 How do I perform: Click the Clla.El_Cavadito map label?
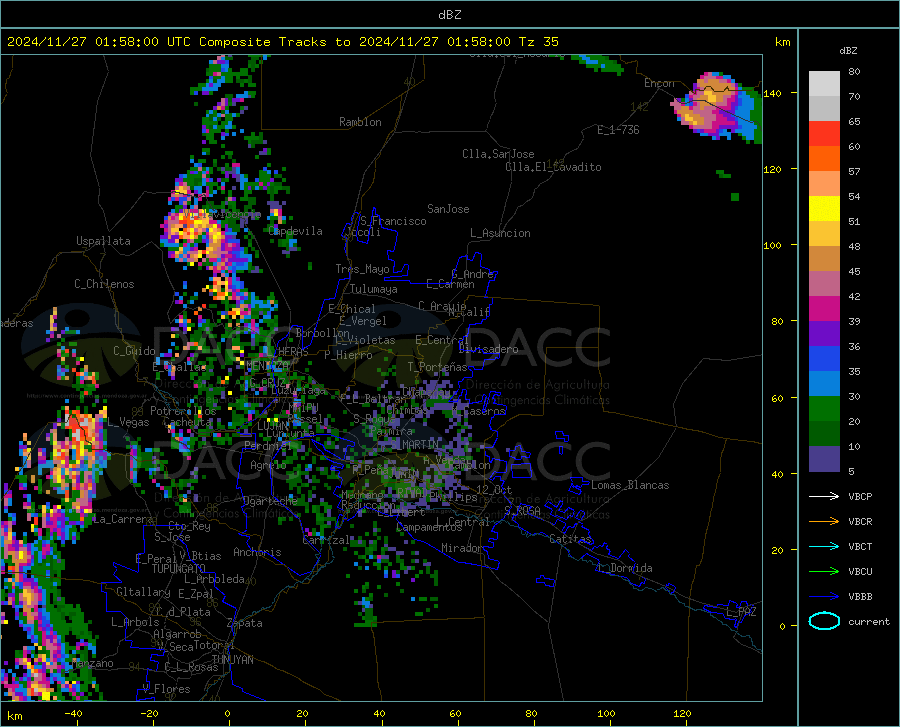(553, 167)
